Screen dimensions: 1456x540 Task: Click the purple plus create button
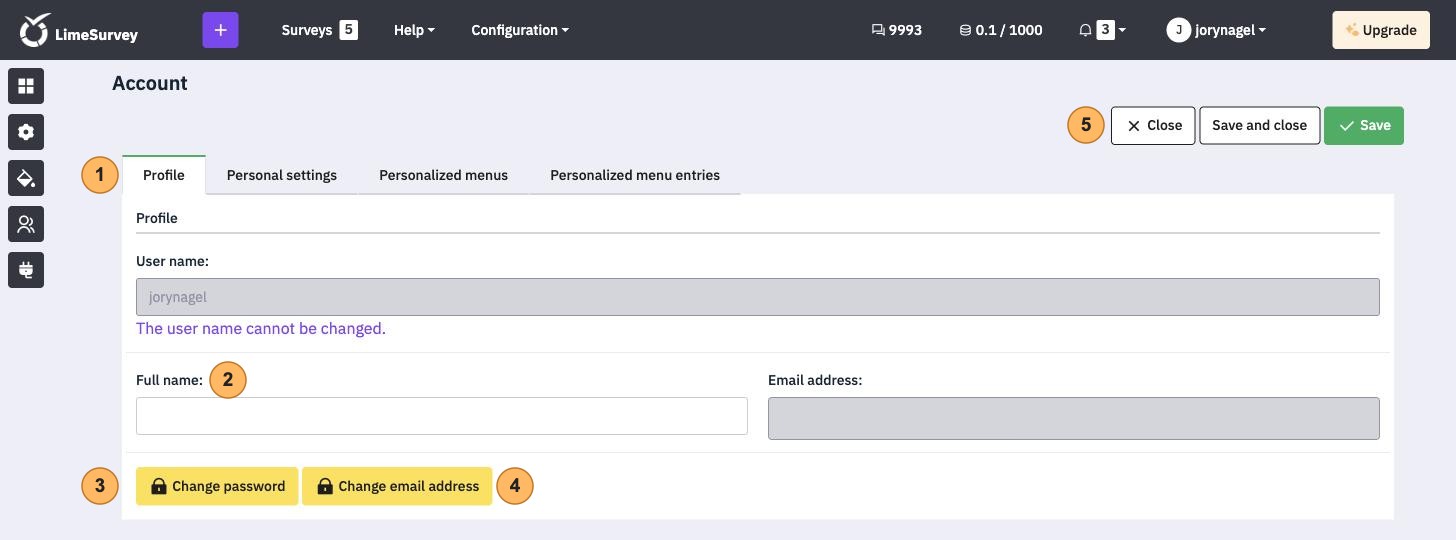(220, 30)
